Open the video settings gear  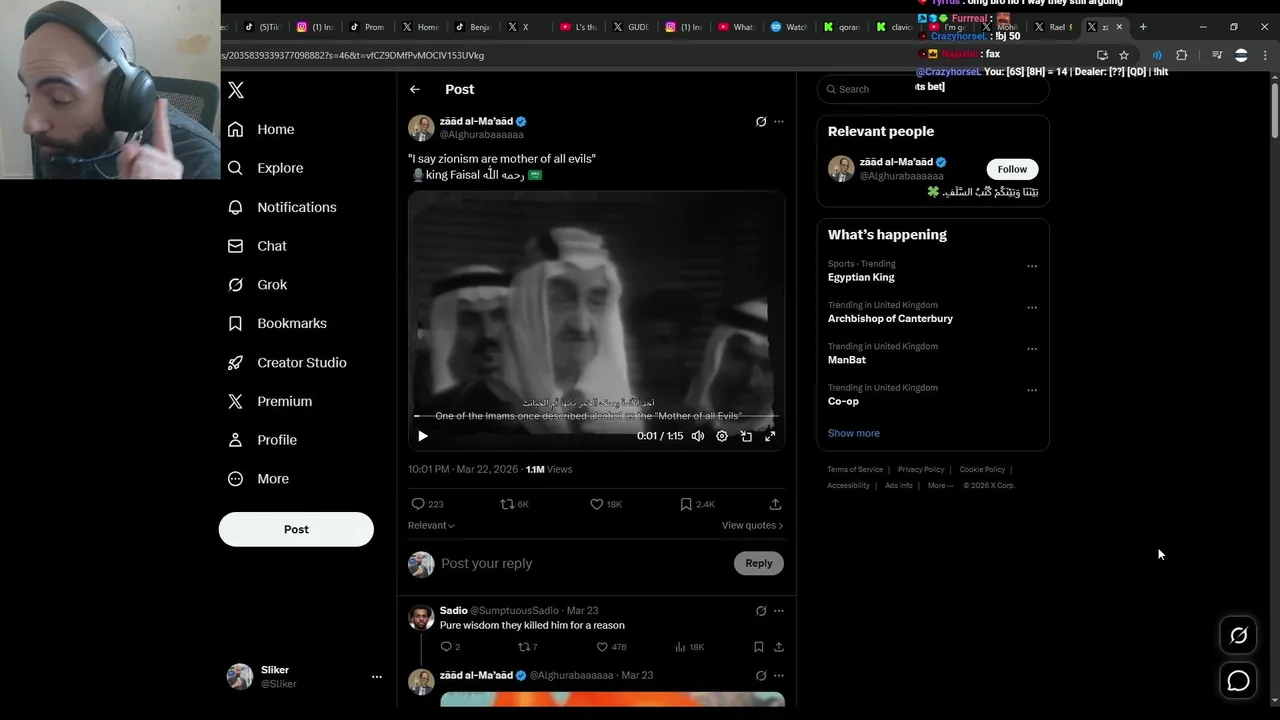click(722, 436)
